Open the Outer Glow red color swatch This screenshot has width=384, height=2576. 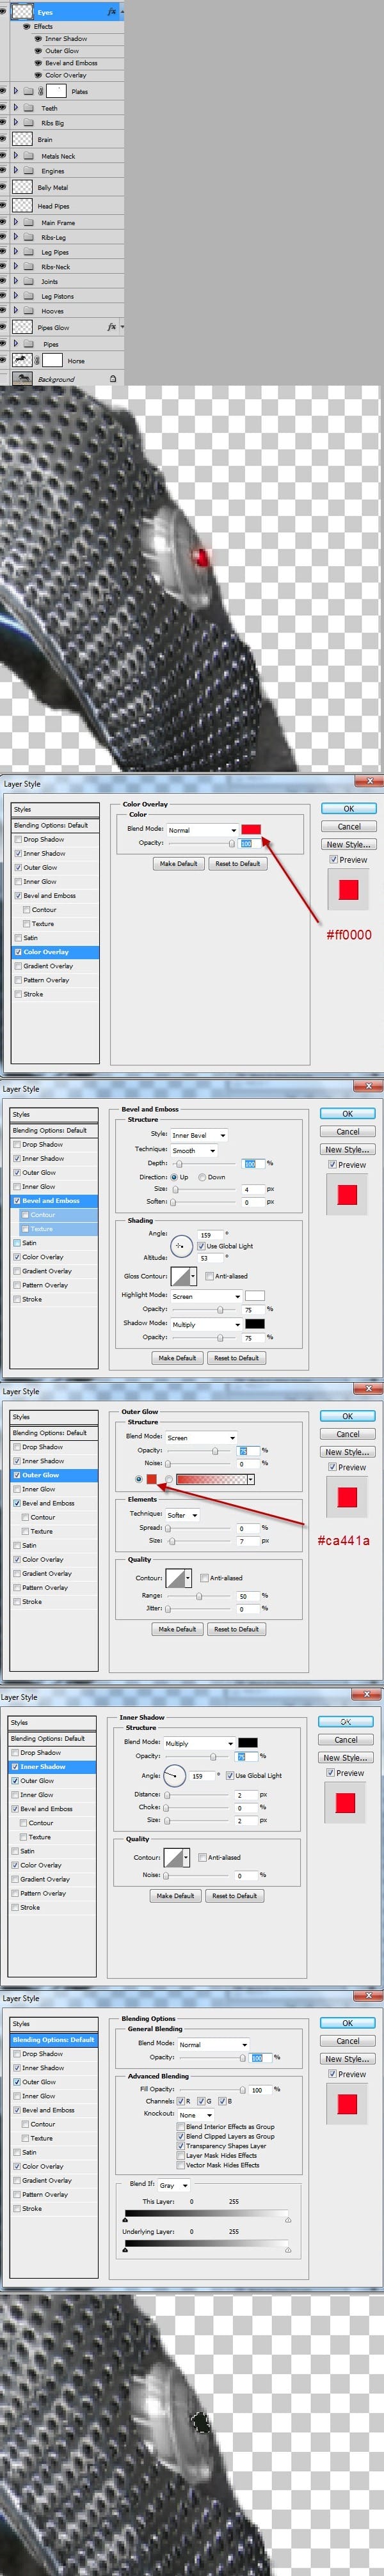point(152,1479)
